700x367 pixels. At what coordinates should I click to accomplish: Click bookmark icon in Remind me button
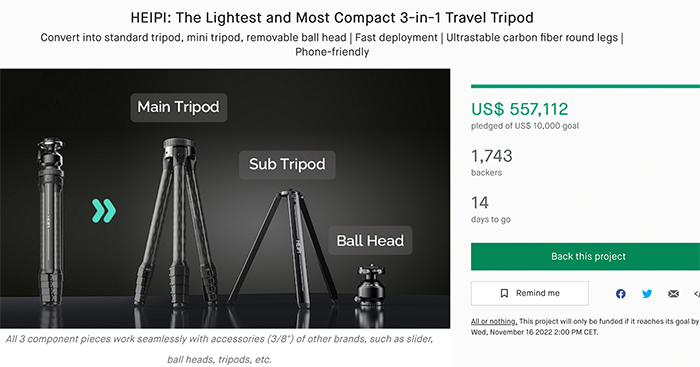(x=504, y=293)
